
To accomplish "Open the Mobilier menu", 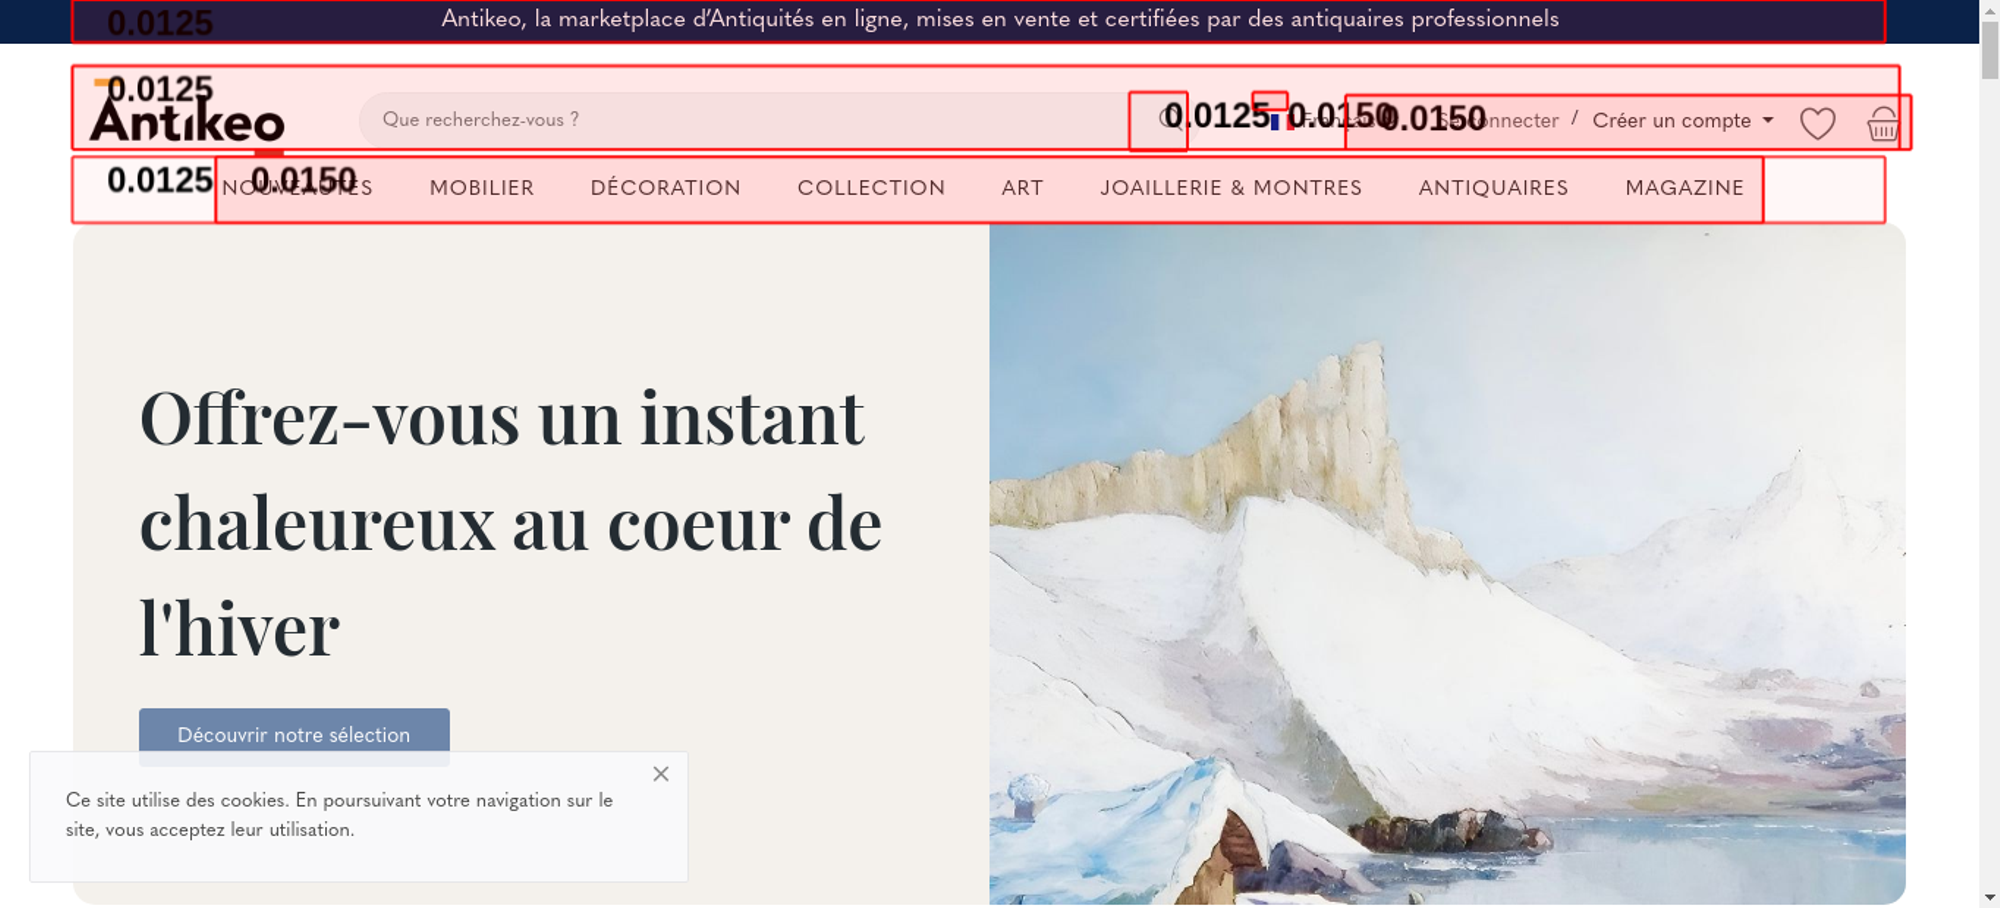I will click(481, 188).
